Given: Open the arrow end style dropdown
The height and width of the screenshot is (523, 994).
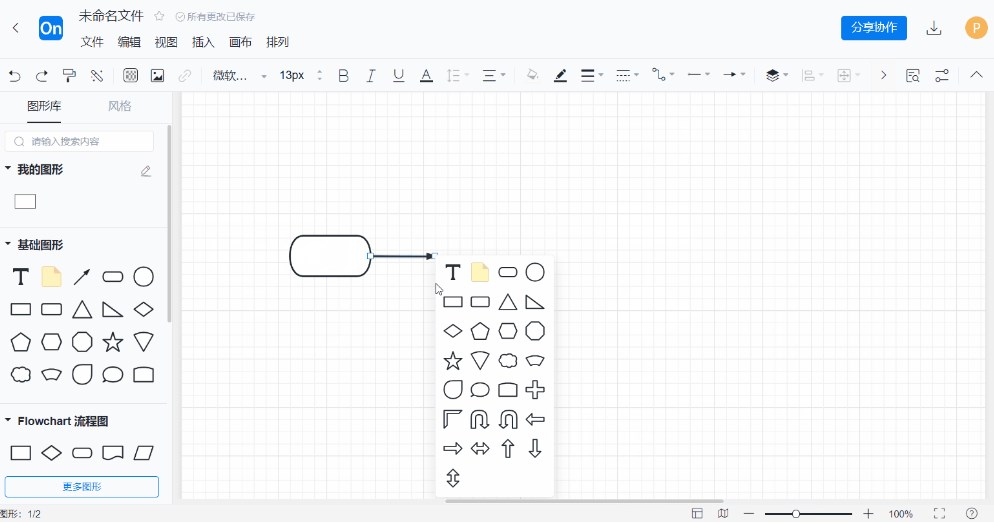Looking at the screenshot, I should coord(734,75).
